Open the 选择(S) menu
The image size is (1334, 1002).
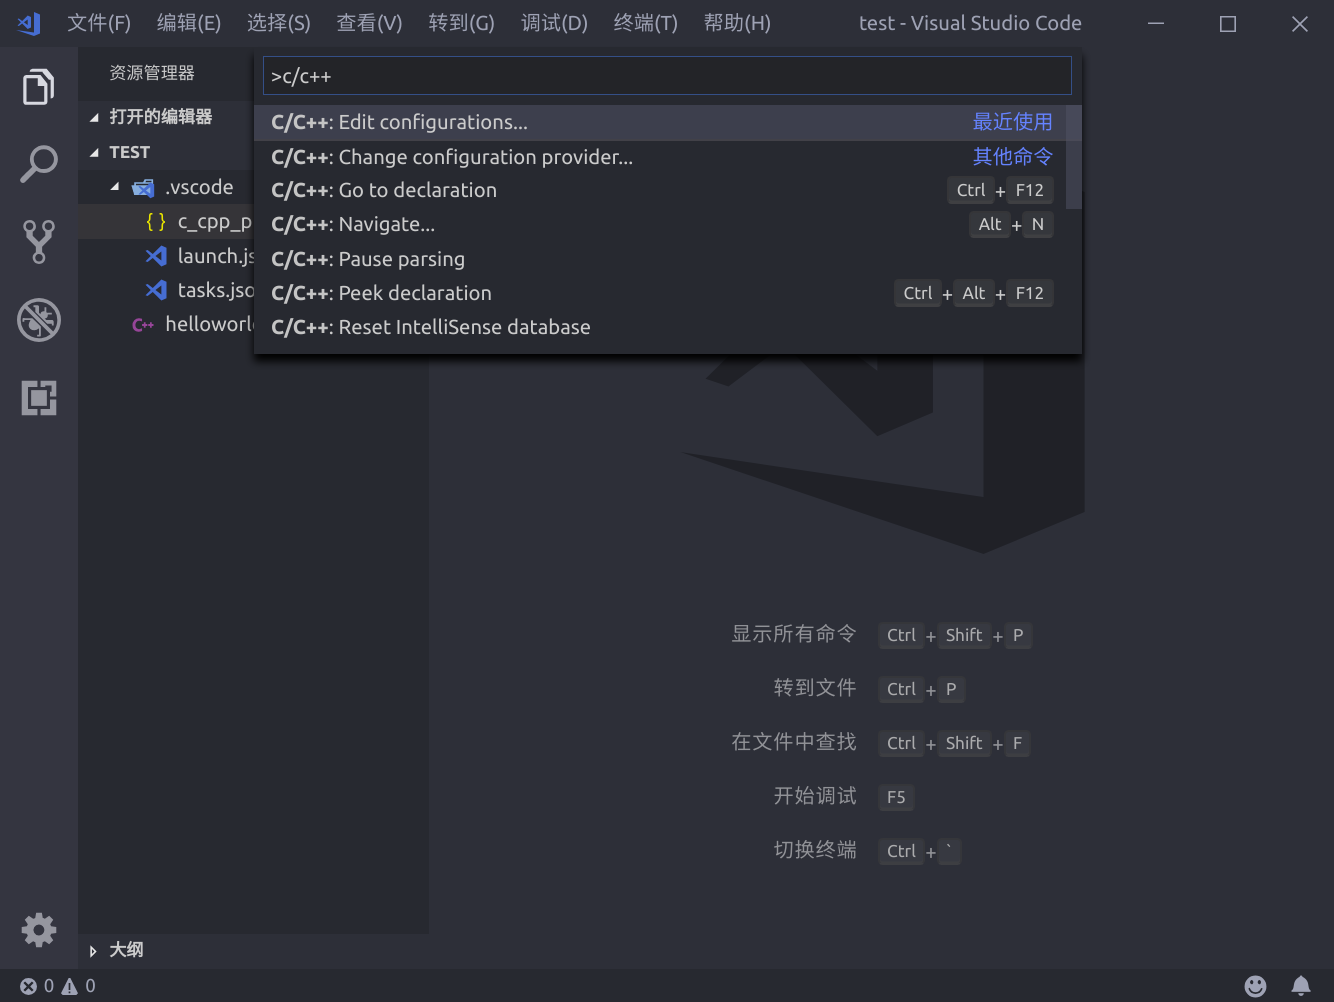tap(279, 23)
